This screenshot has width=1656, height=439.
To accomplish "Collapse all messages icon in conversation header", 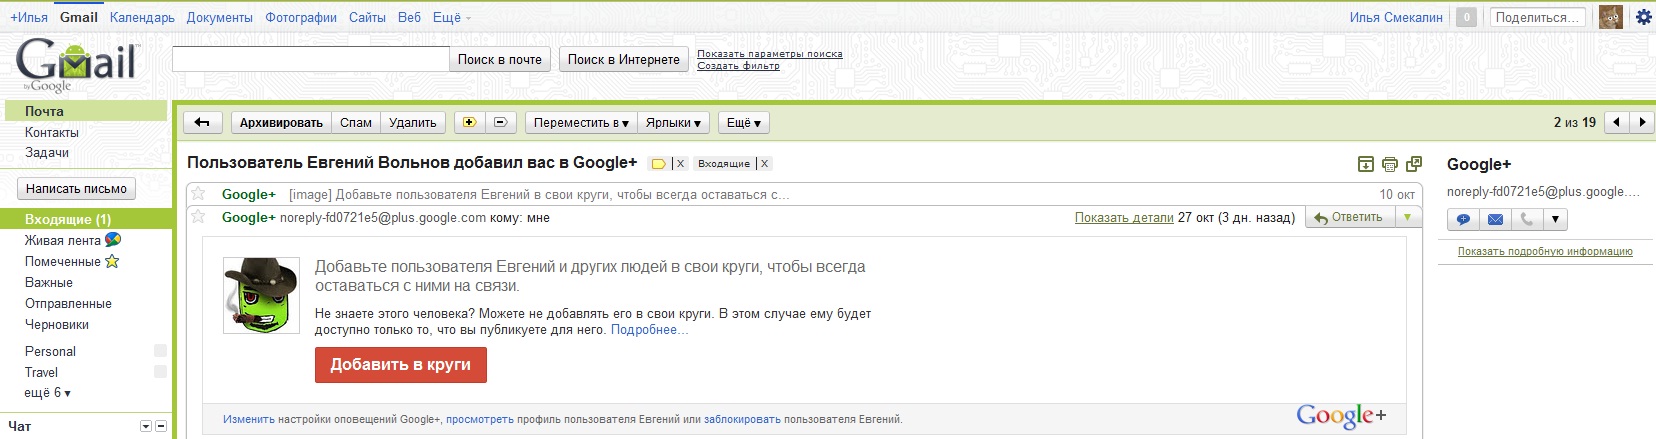I will pos(1366,164).
